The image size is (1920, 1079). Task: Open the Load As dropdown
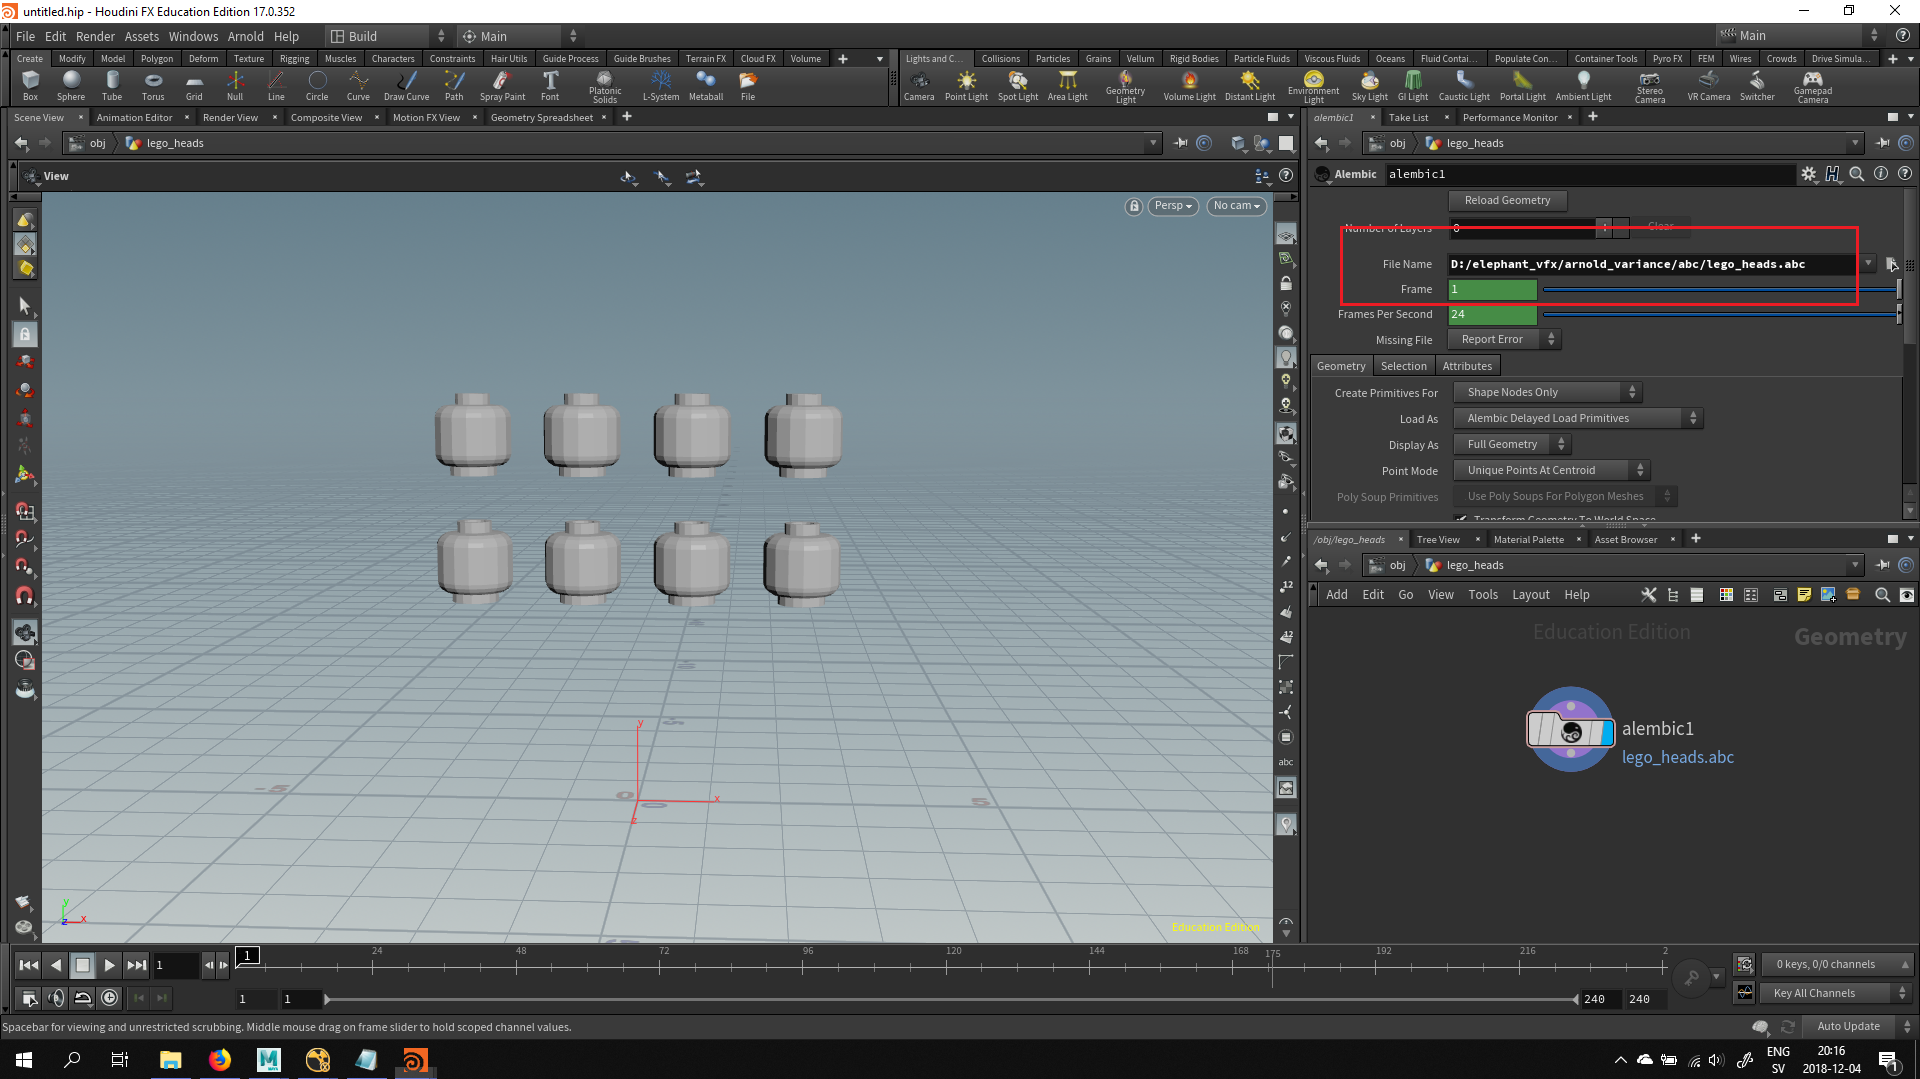coord(1577,418)
